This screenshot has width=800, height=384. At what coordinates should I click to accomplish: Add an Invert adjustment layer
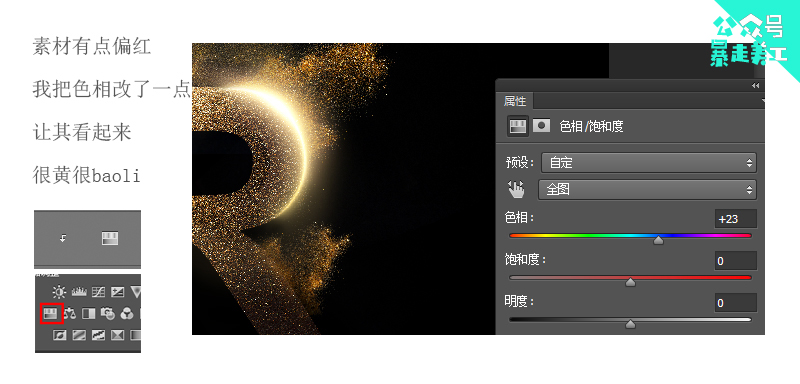coord(60,335)
